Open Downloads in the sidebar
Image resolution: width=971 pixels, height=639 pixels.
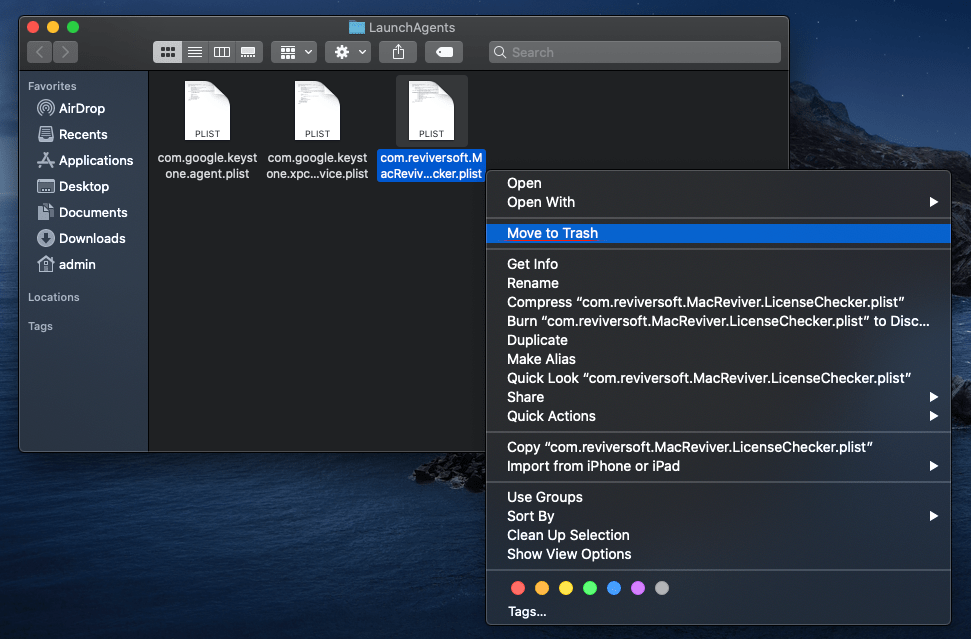pyautogui.click(x=81, y=238)
